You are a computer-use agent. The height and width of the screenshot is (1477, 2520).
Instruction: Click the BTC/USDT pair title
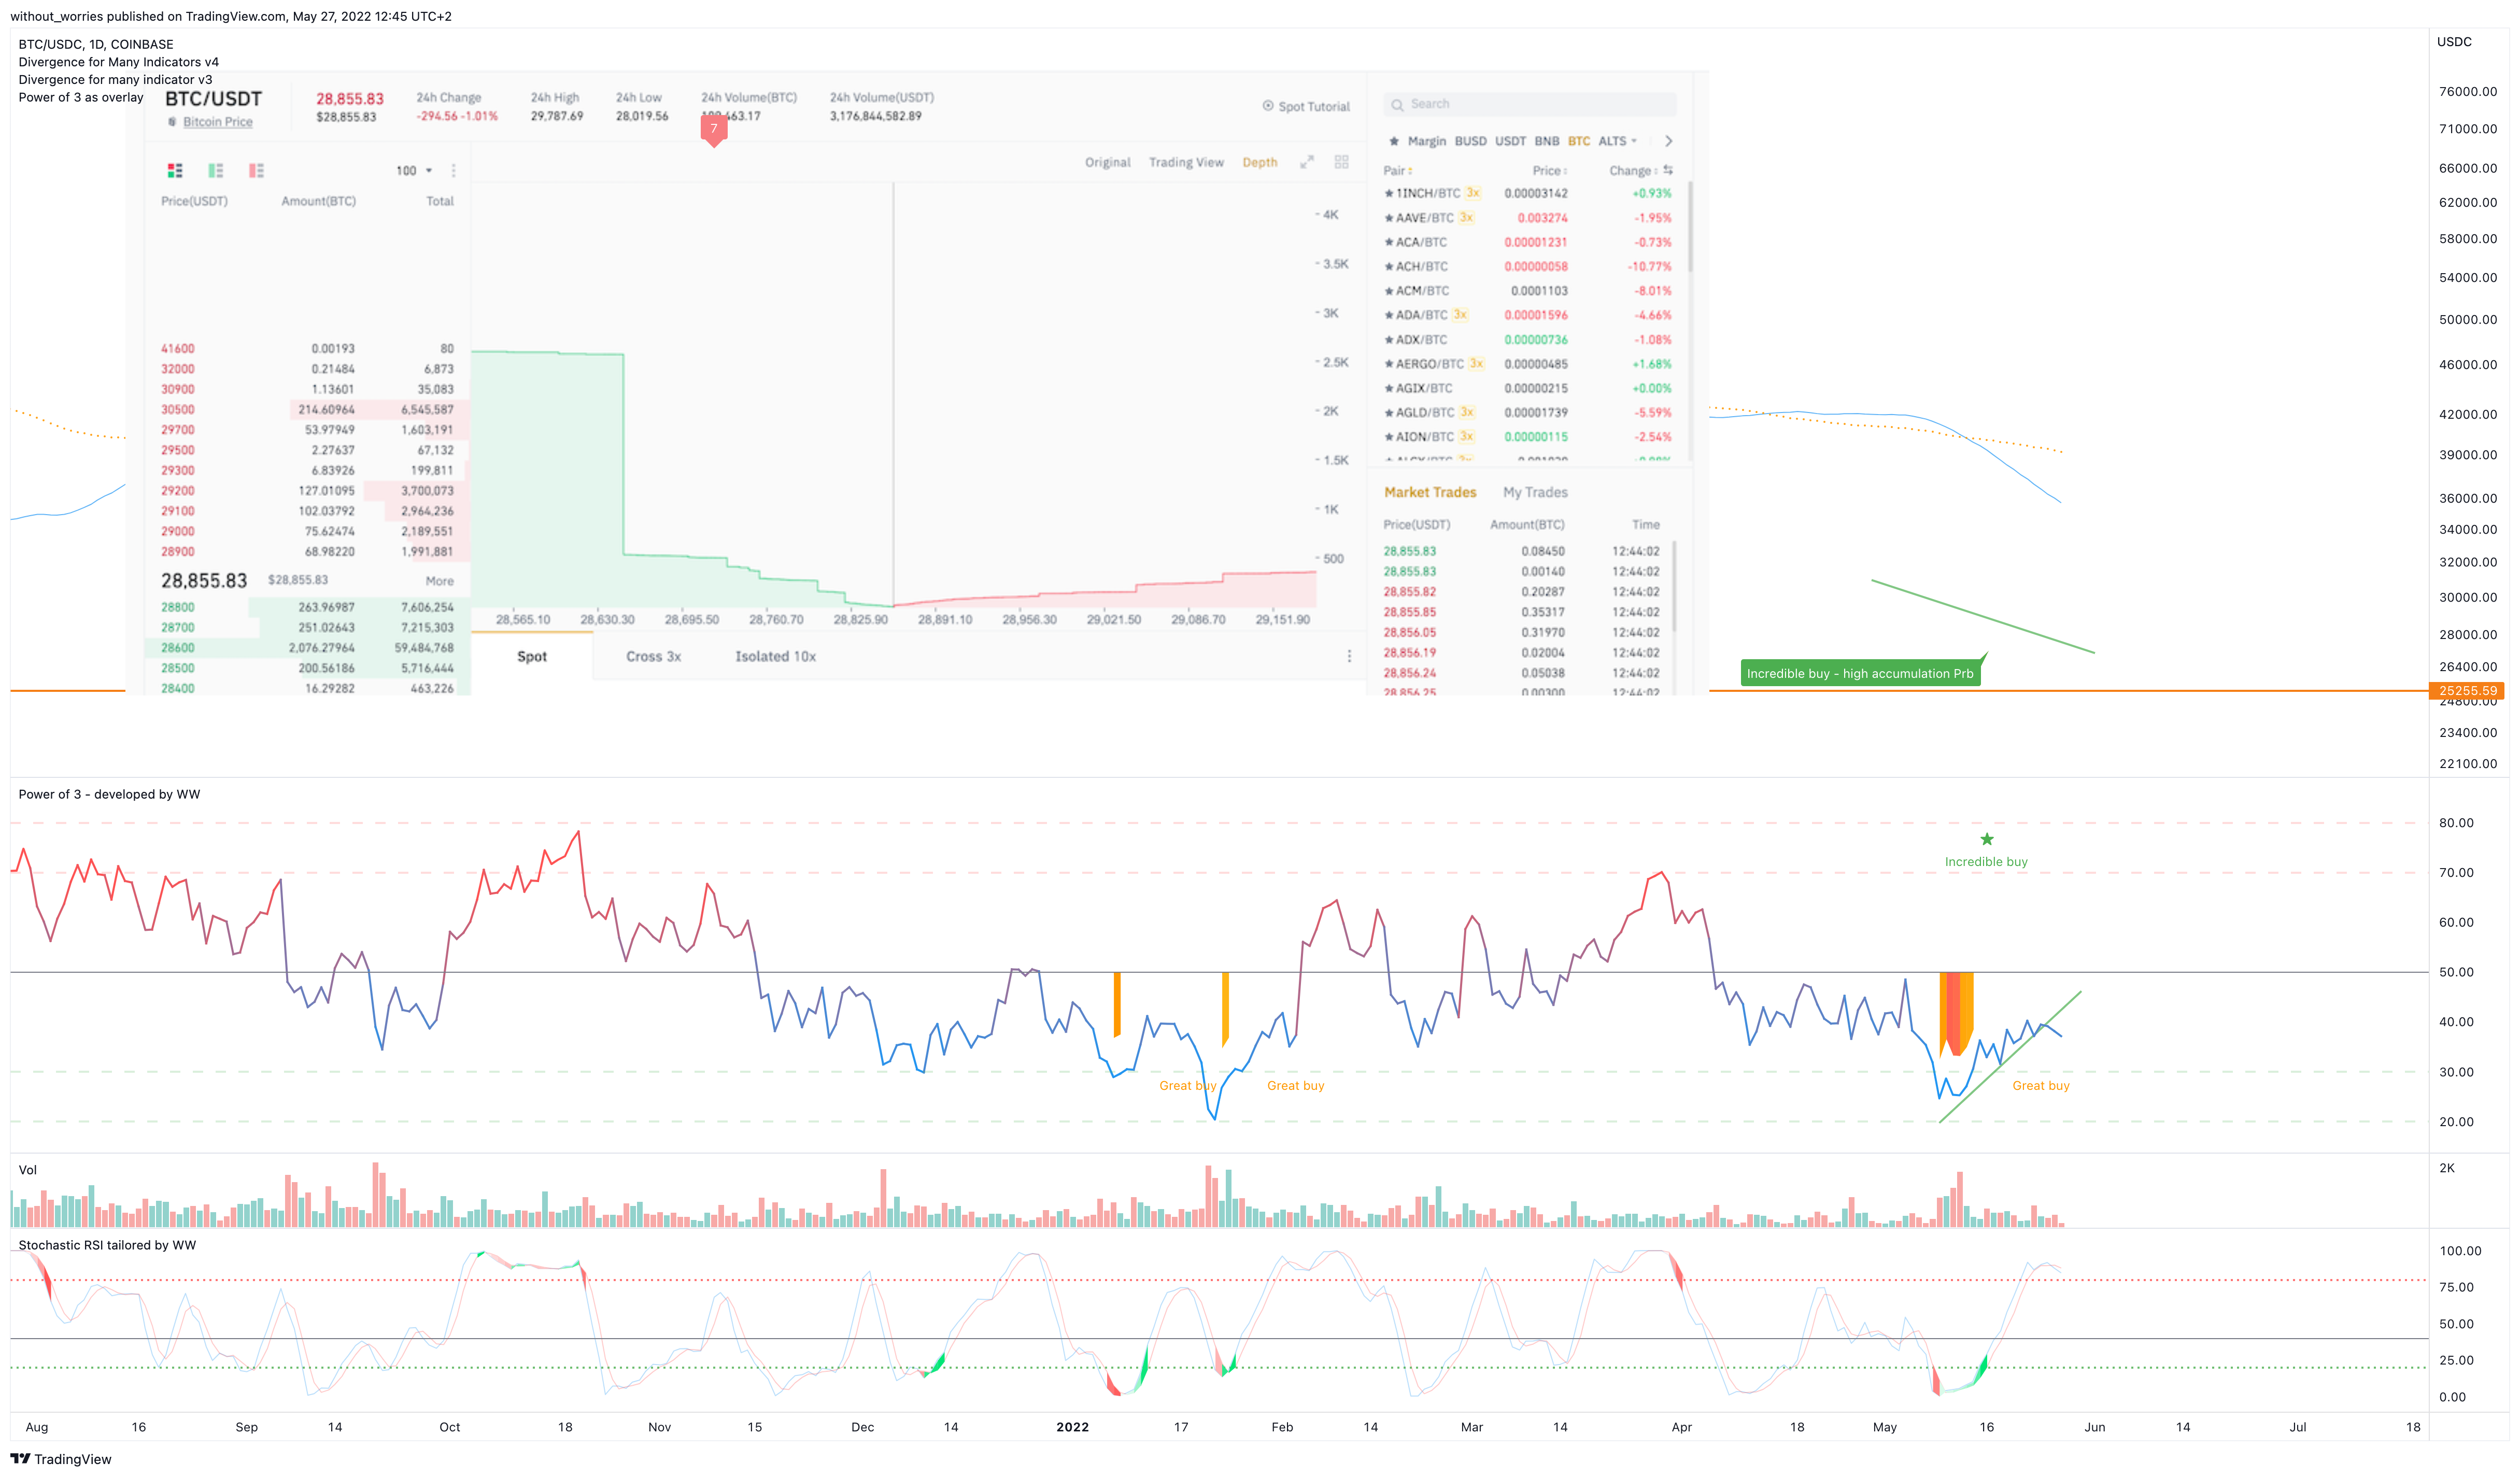tap(213, 98)
